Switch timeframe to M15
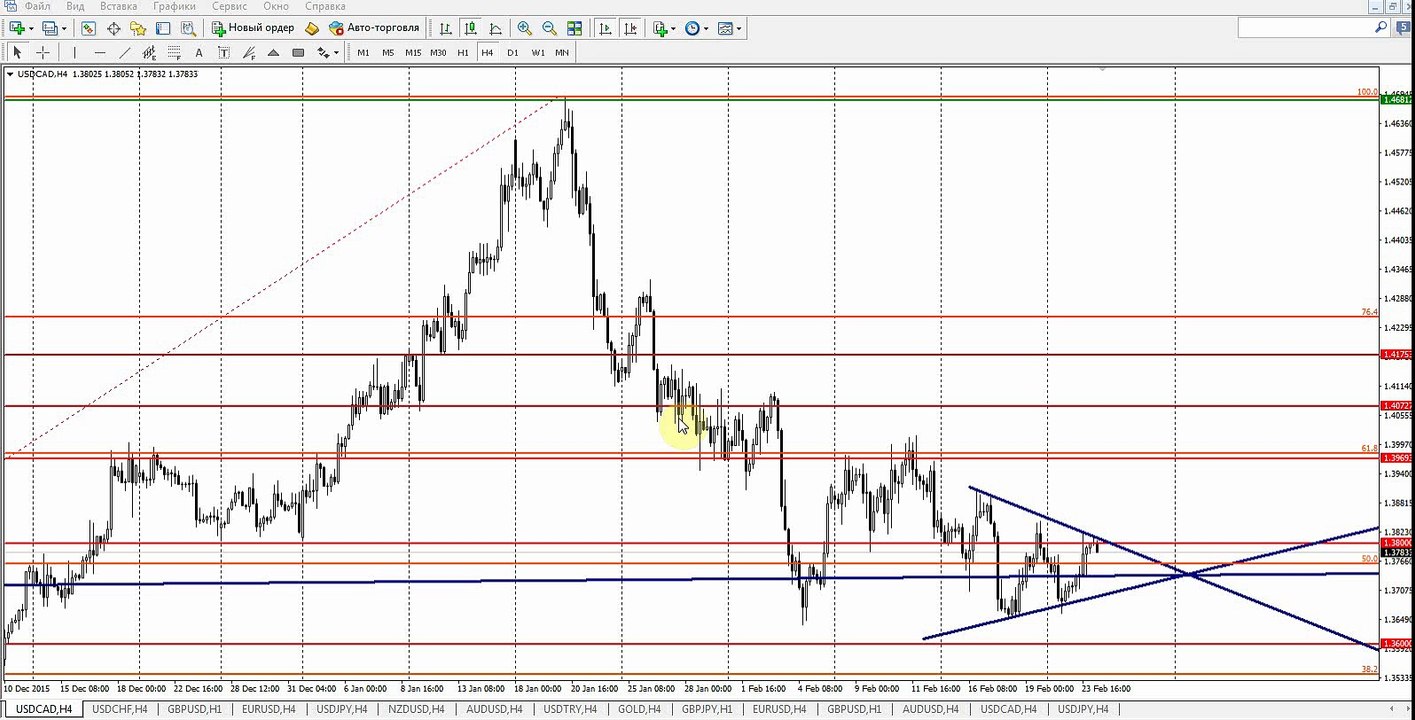 pyautogui.click(x=413, y=52)
